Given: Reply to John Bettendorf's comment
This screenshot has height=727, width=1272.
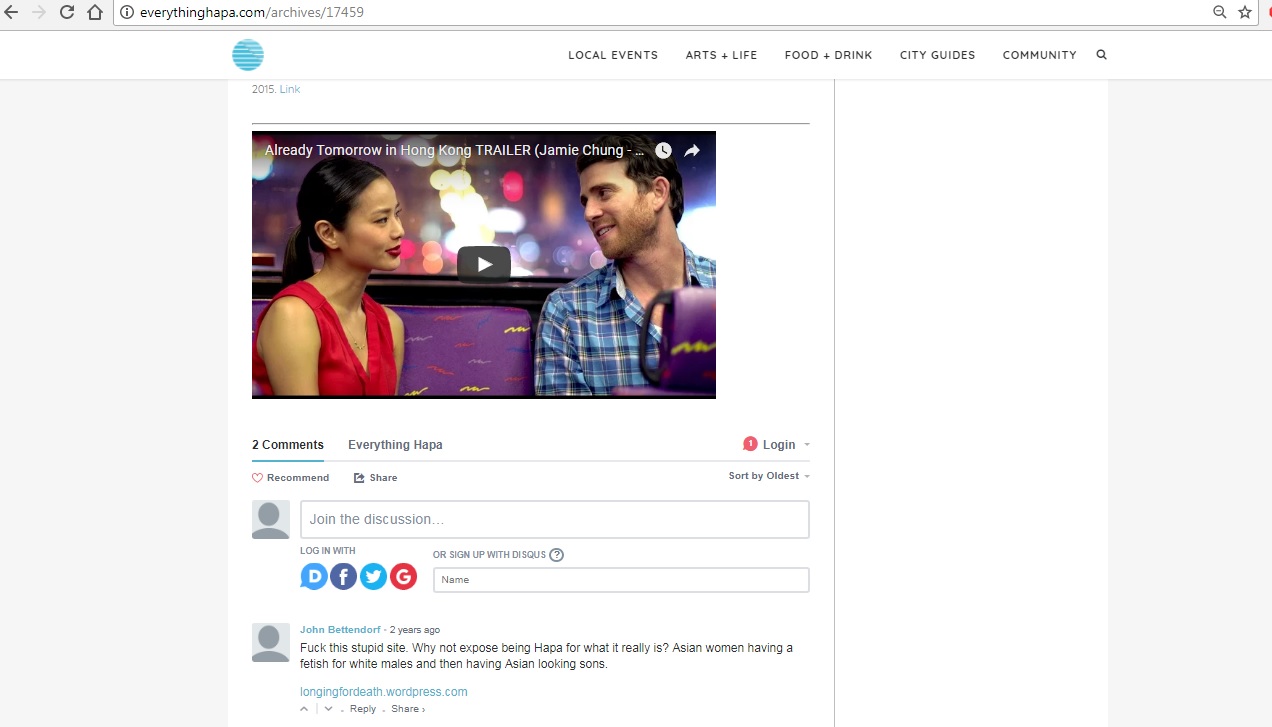Looking at the screenshot, I should coord(363,709).
